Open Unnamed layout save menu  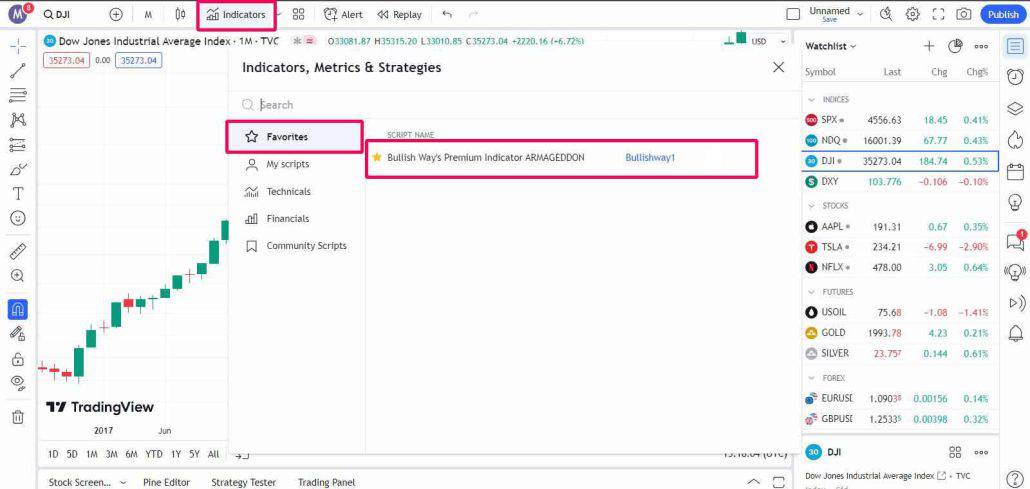pos(836,14)
